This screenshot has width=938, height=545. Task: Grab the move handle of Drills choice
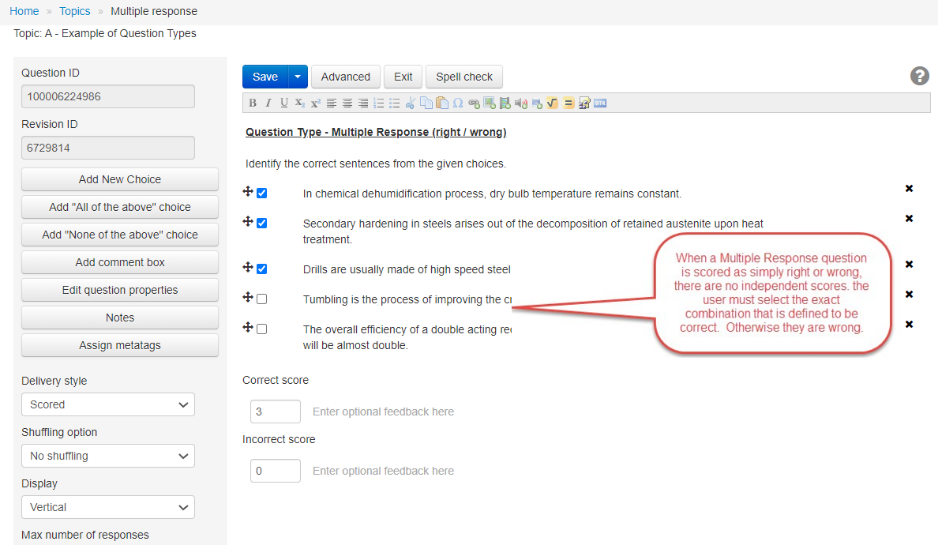pyautogui.click(x=248, y=267)
